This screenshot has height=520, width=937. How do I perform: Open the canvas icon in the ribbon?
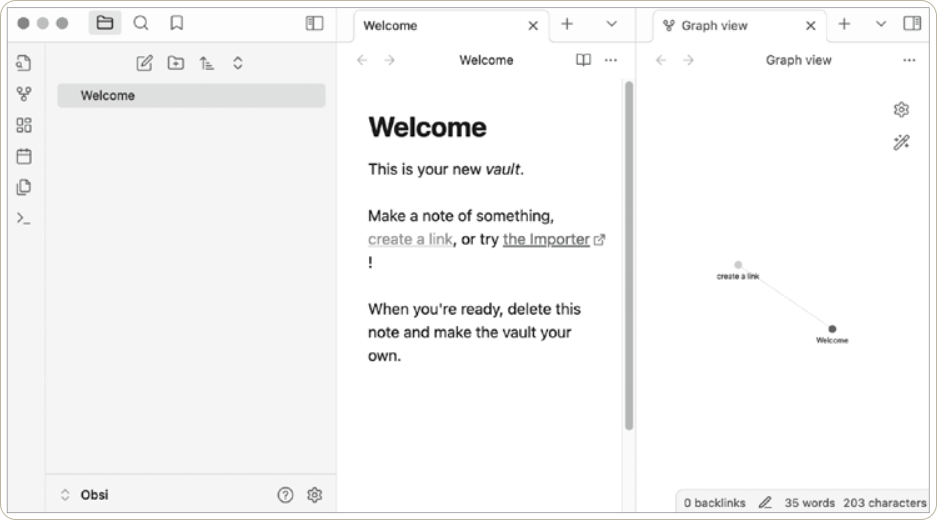point(24,125)
